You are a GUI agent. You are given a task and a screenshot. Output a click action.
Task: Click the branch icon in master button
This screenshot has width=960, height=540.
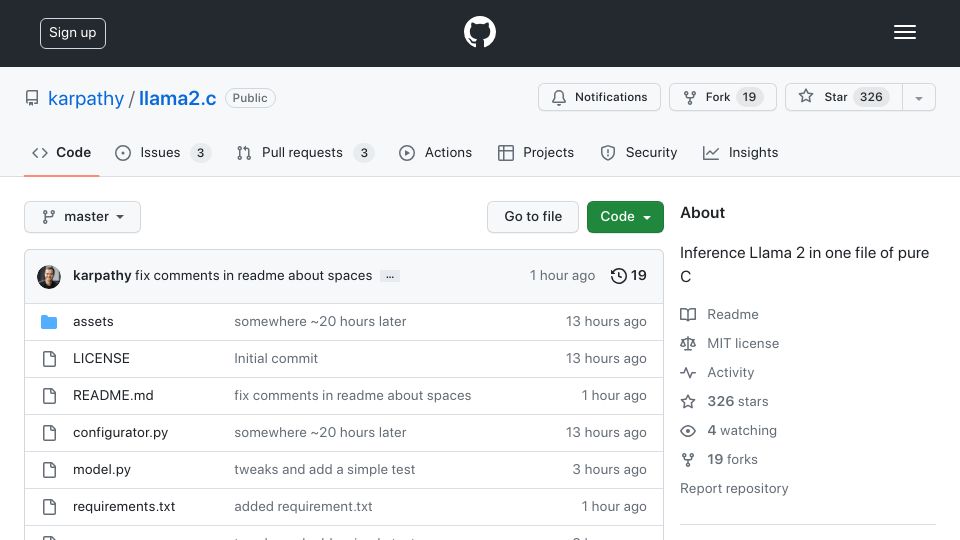pyautogui.click(x=48, y=217)
